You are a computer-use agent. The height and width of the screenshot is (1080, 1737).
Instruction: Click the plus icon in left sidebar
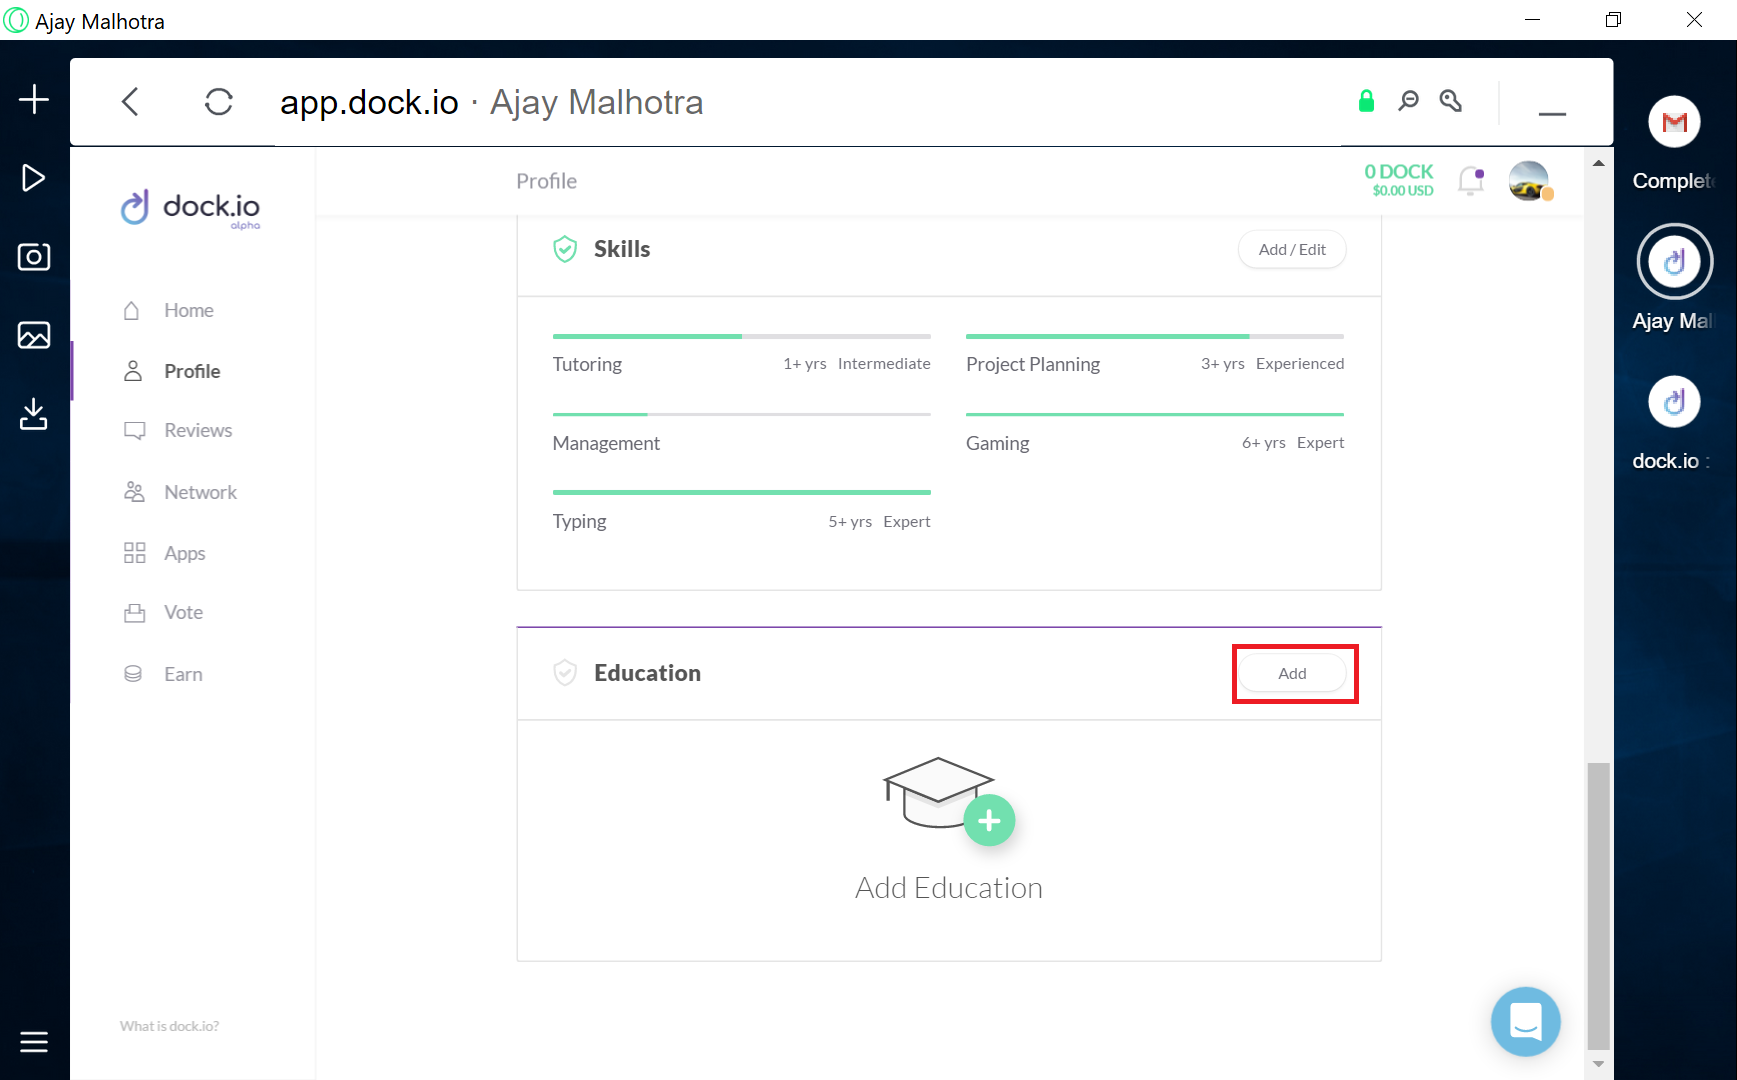tap(34, 99)
